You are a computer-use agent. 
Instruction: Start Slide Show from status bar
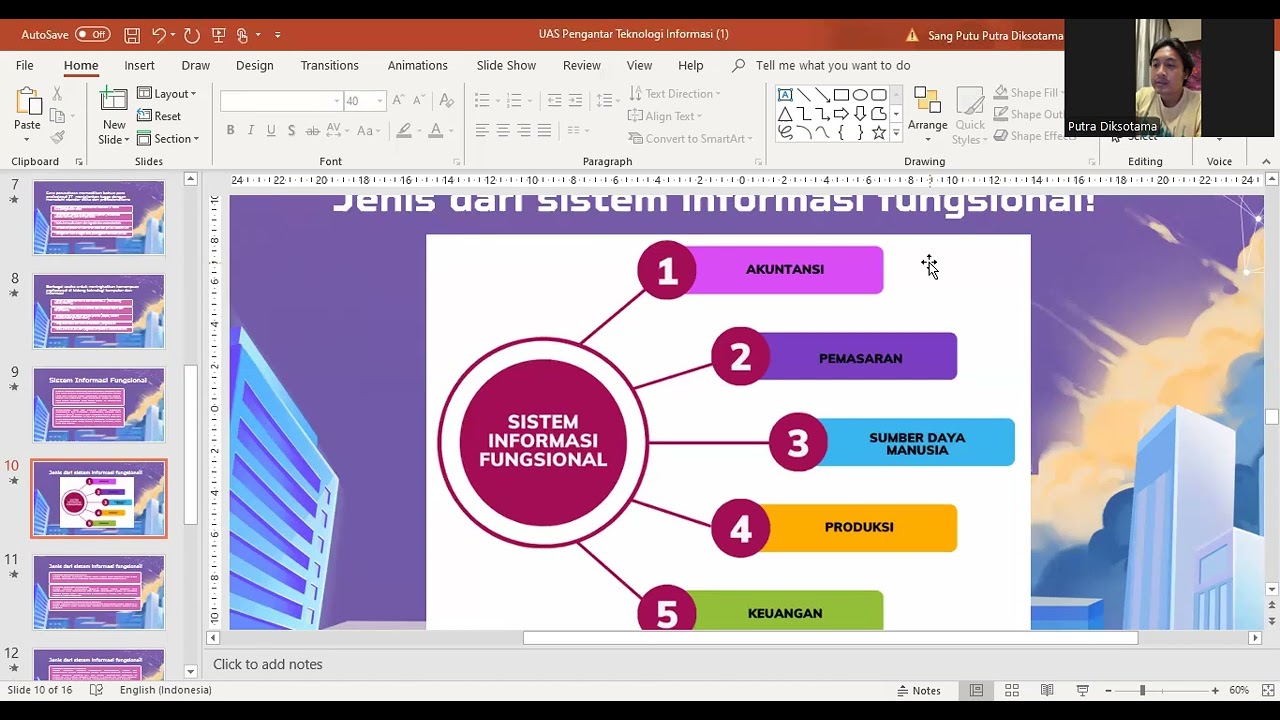pos(1082,690)
